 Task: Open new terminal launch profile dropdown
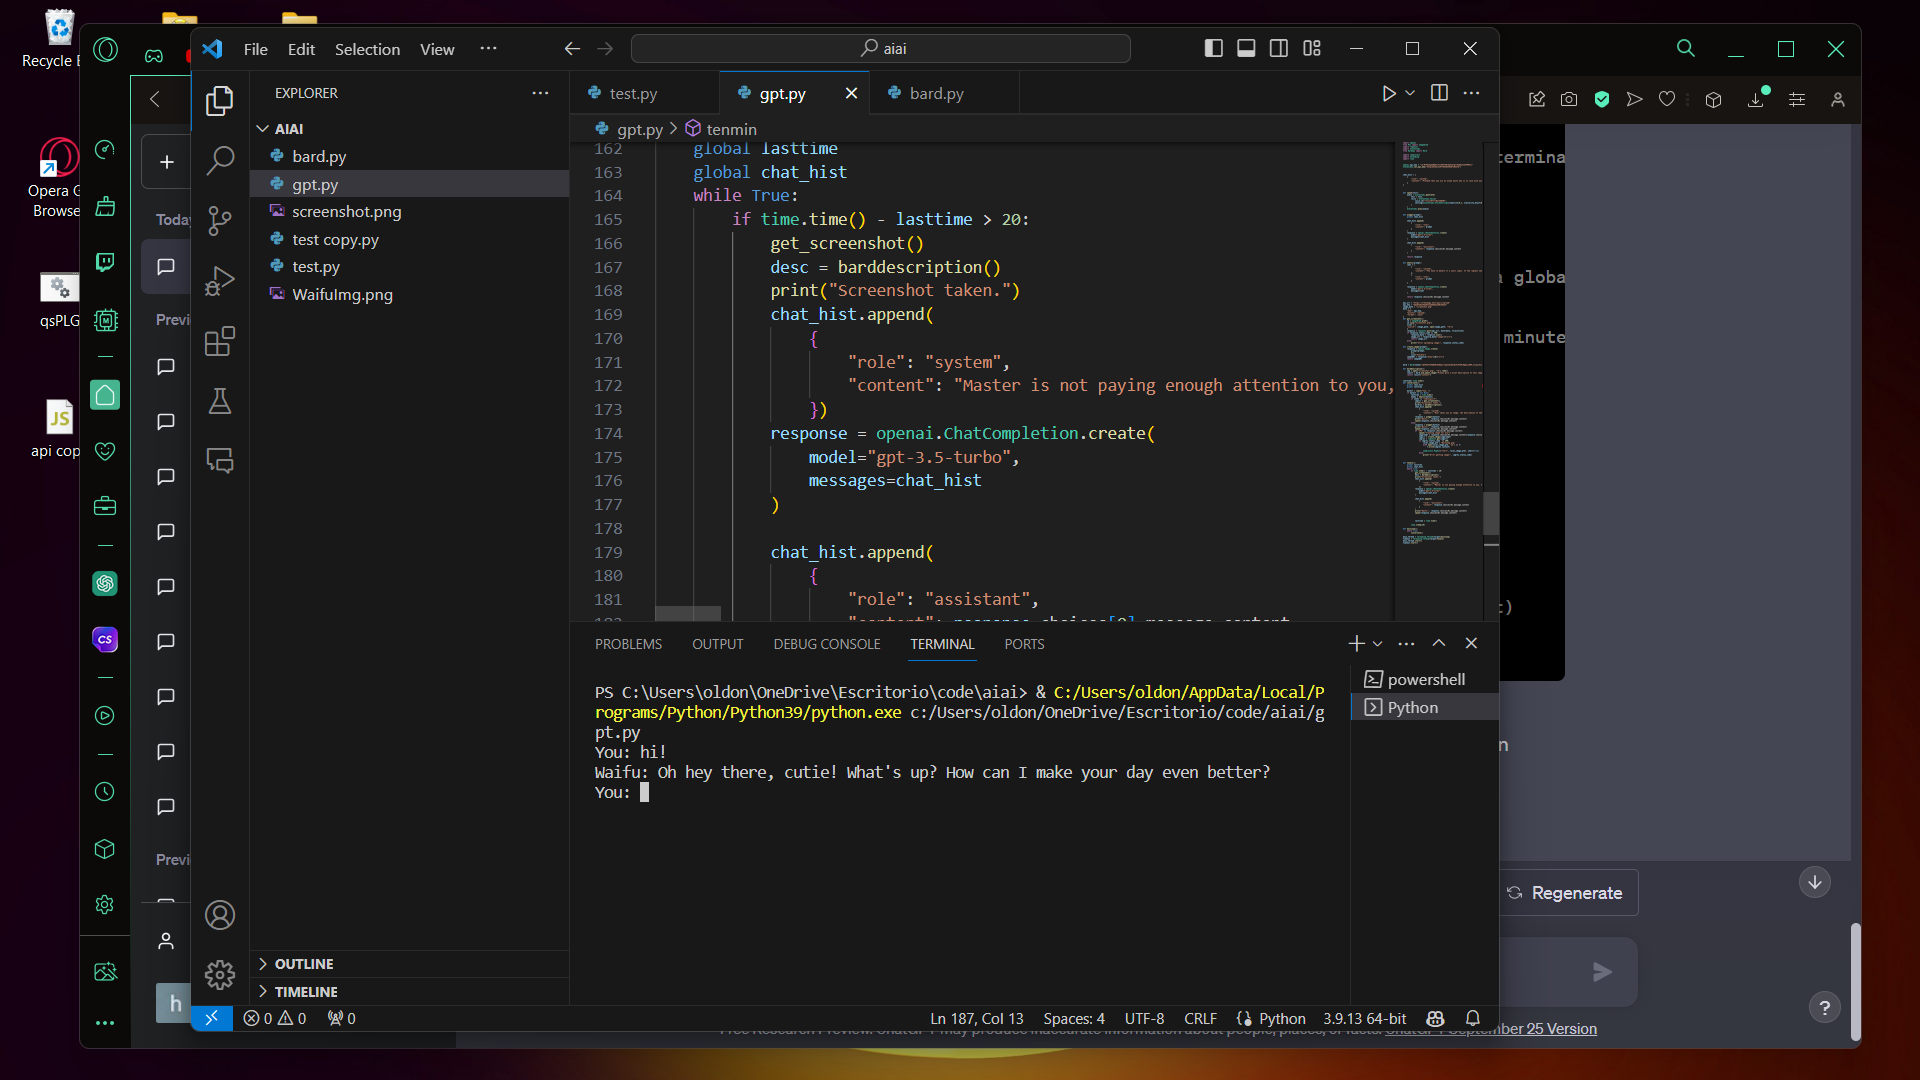point(1378,644)
